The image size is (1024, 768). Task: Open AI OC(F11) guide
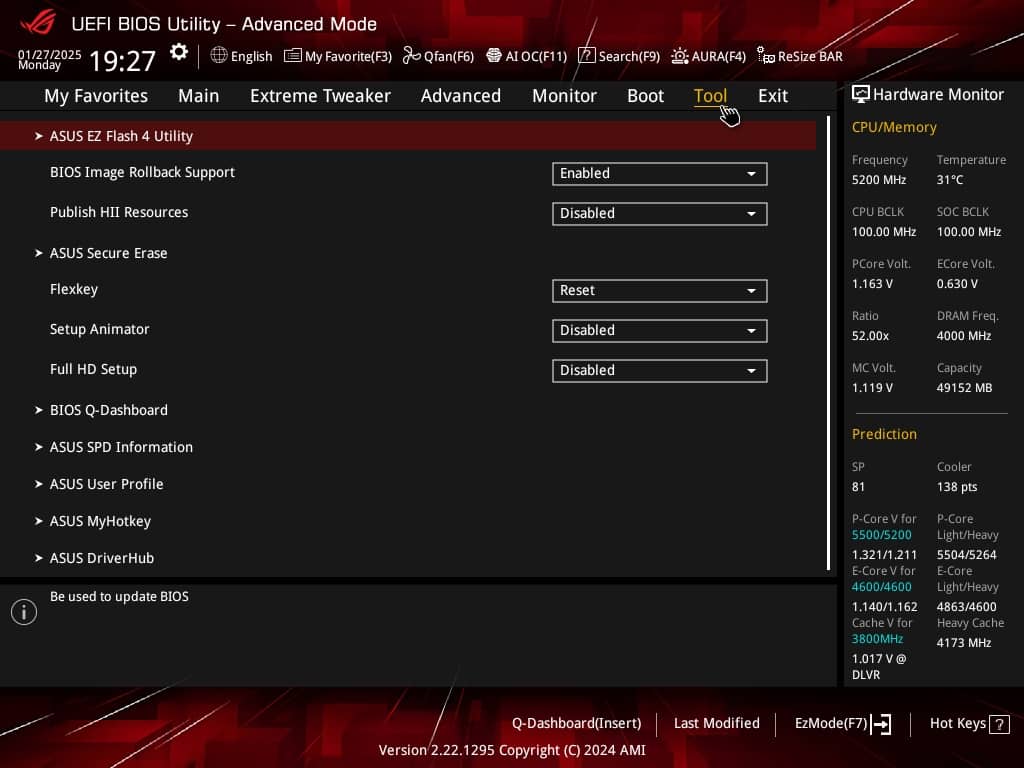527,56
